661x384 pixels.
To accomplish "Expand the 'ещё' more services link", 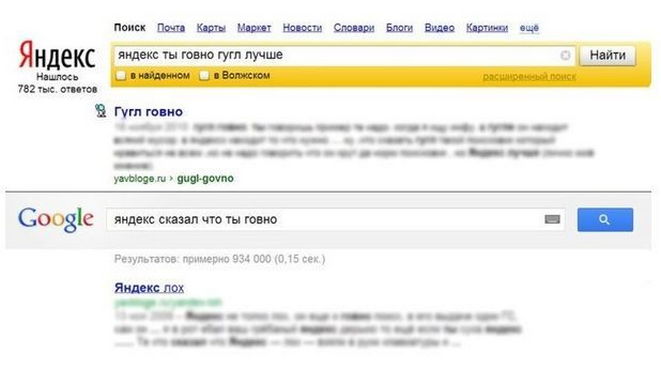I will 529,28.
